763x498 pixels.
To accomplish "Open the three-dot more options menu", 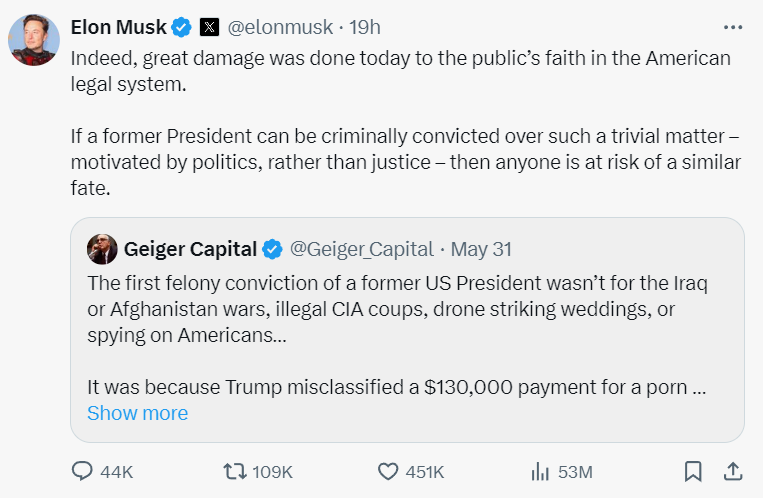I will tap(734, 26).
